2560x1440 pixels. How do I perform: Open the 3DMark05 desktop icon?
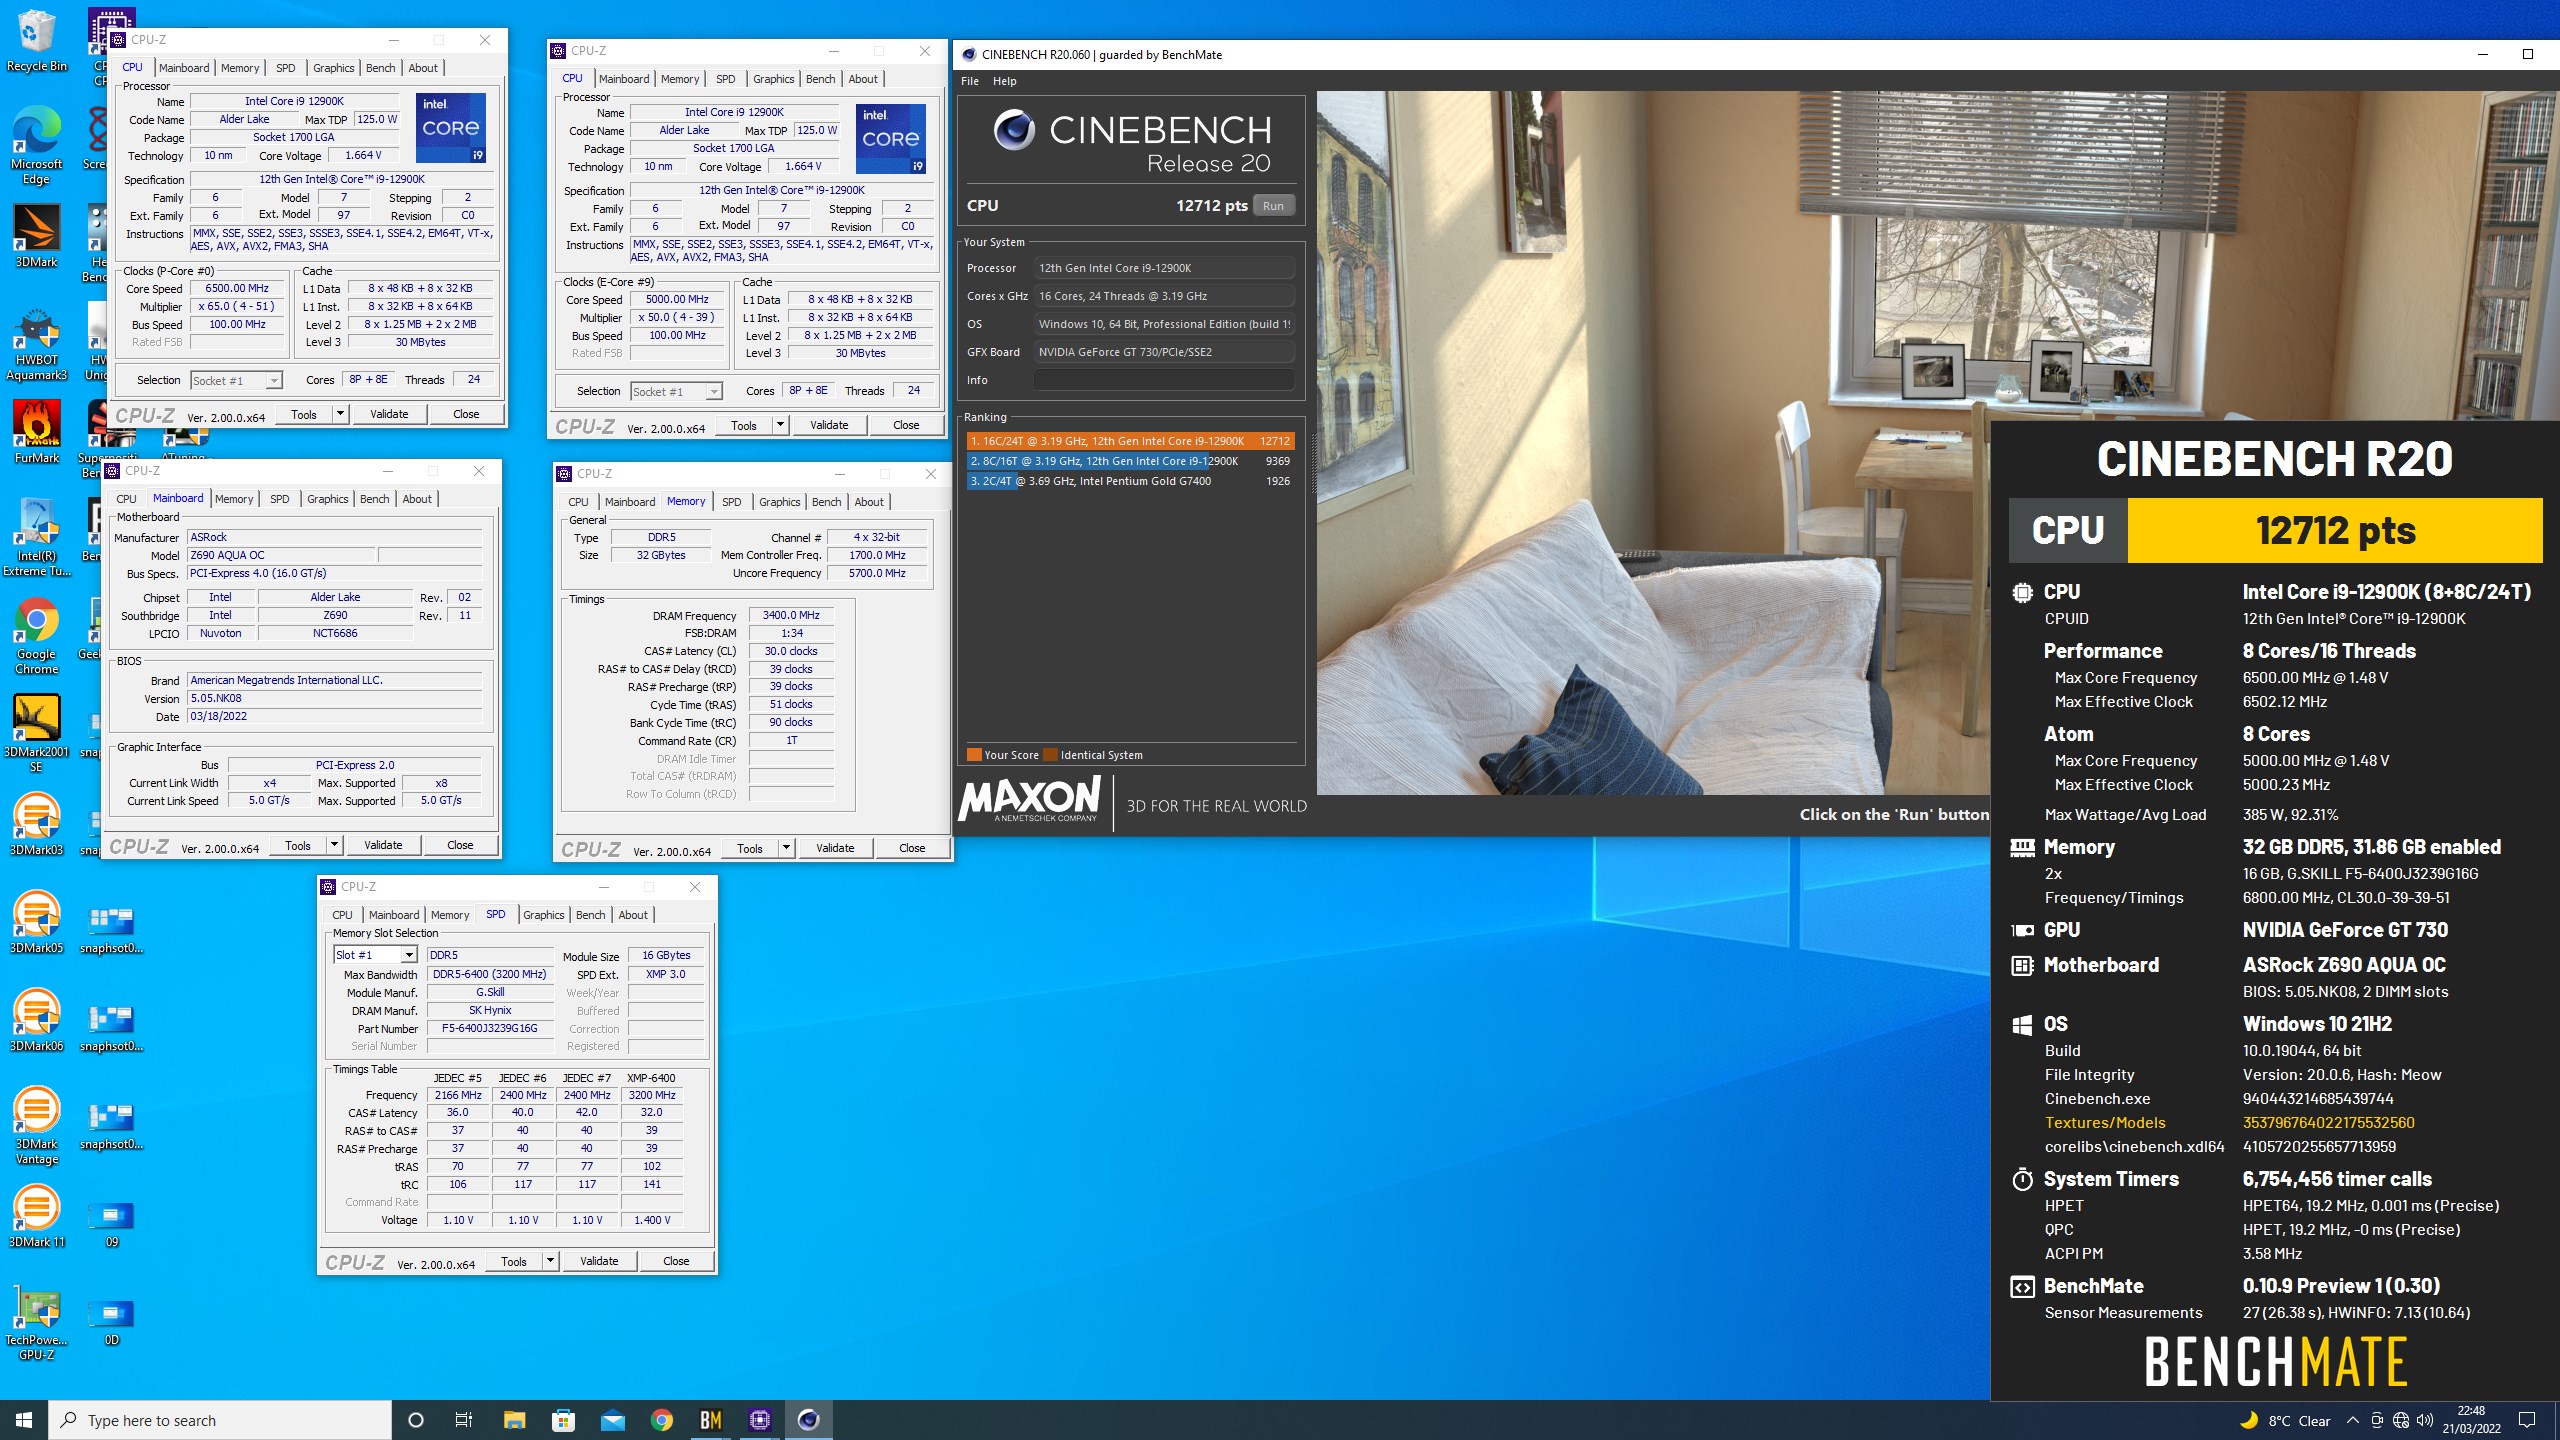pos(36,923)
